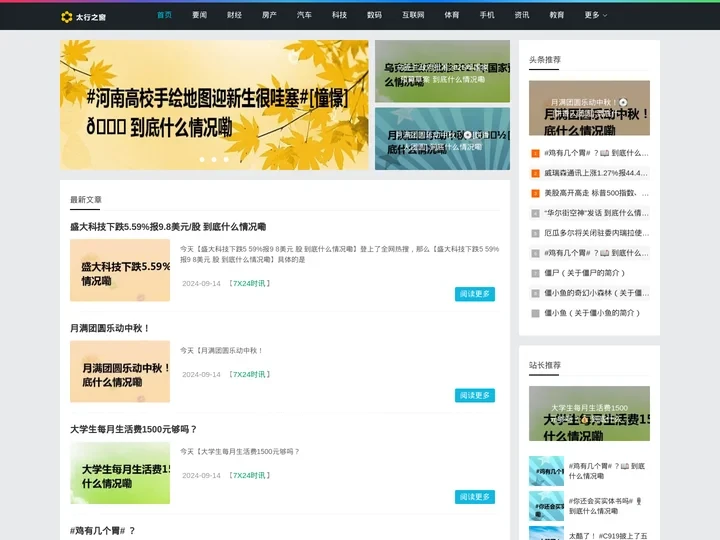Navigate to the 汽车 section
This screenshot has width=720, height=540.
pos(304,15)
